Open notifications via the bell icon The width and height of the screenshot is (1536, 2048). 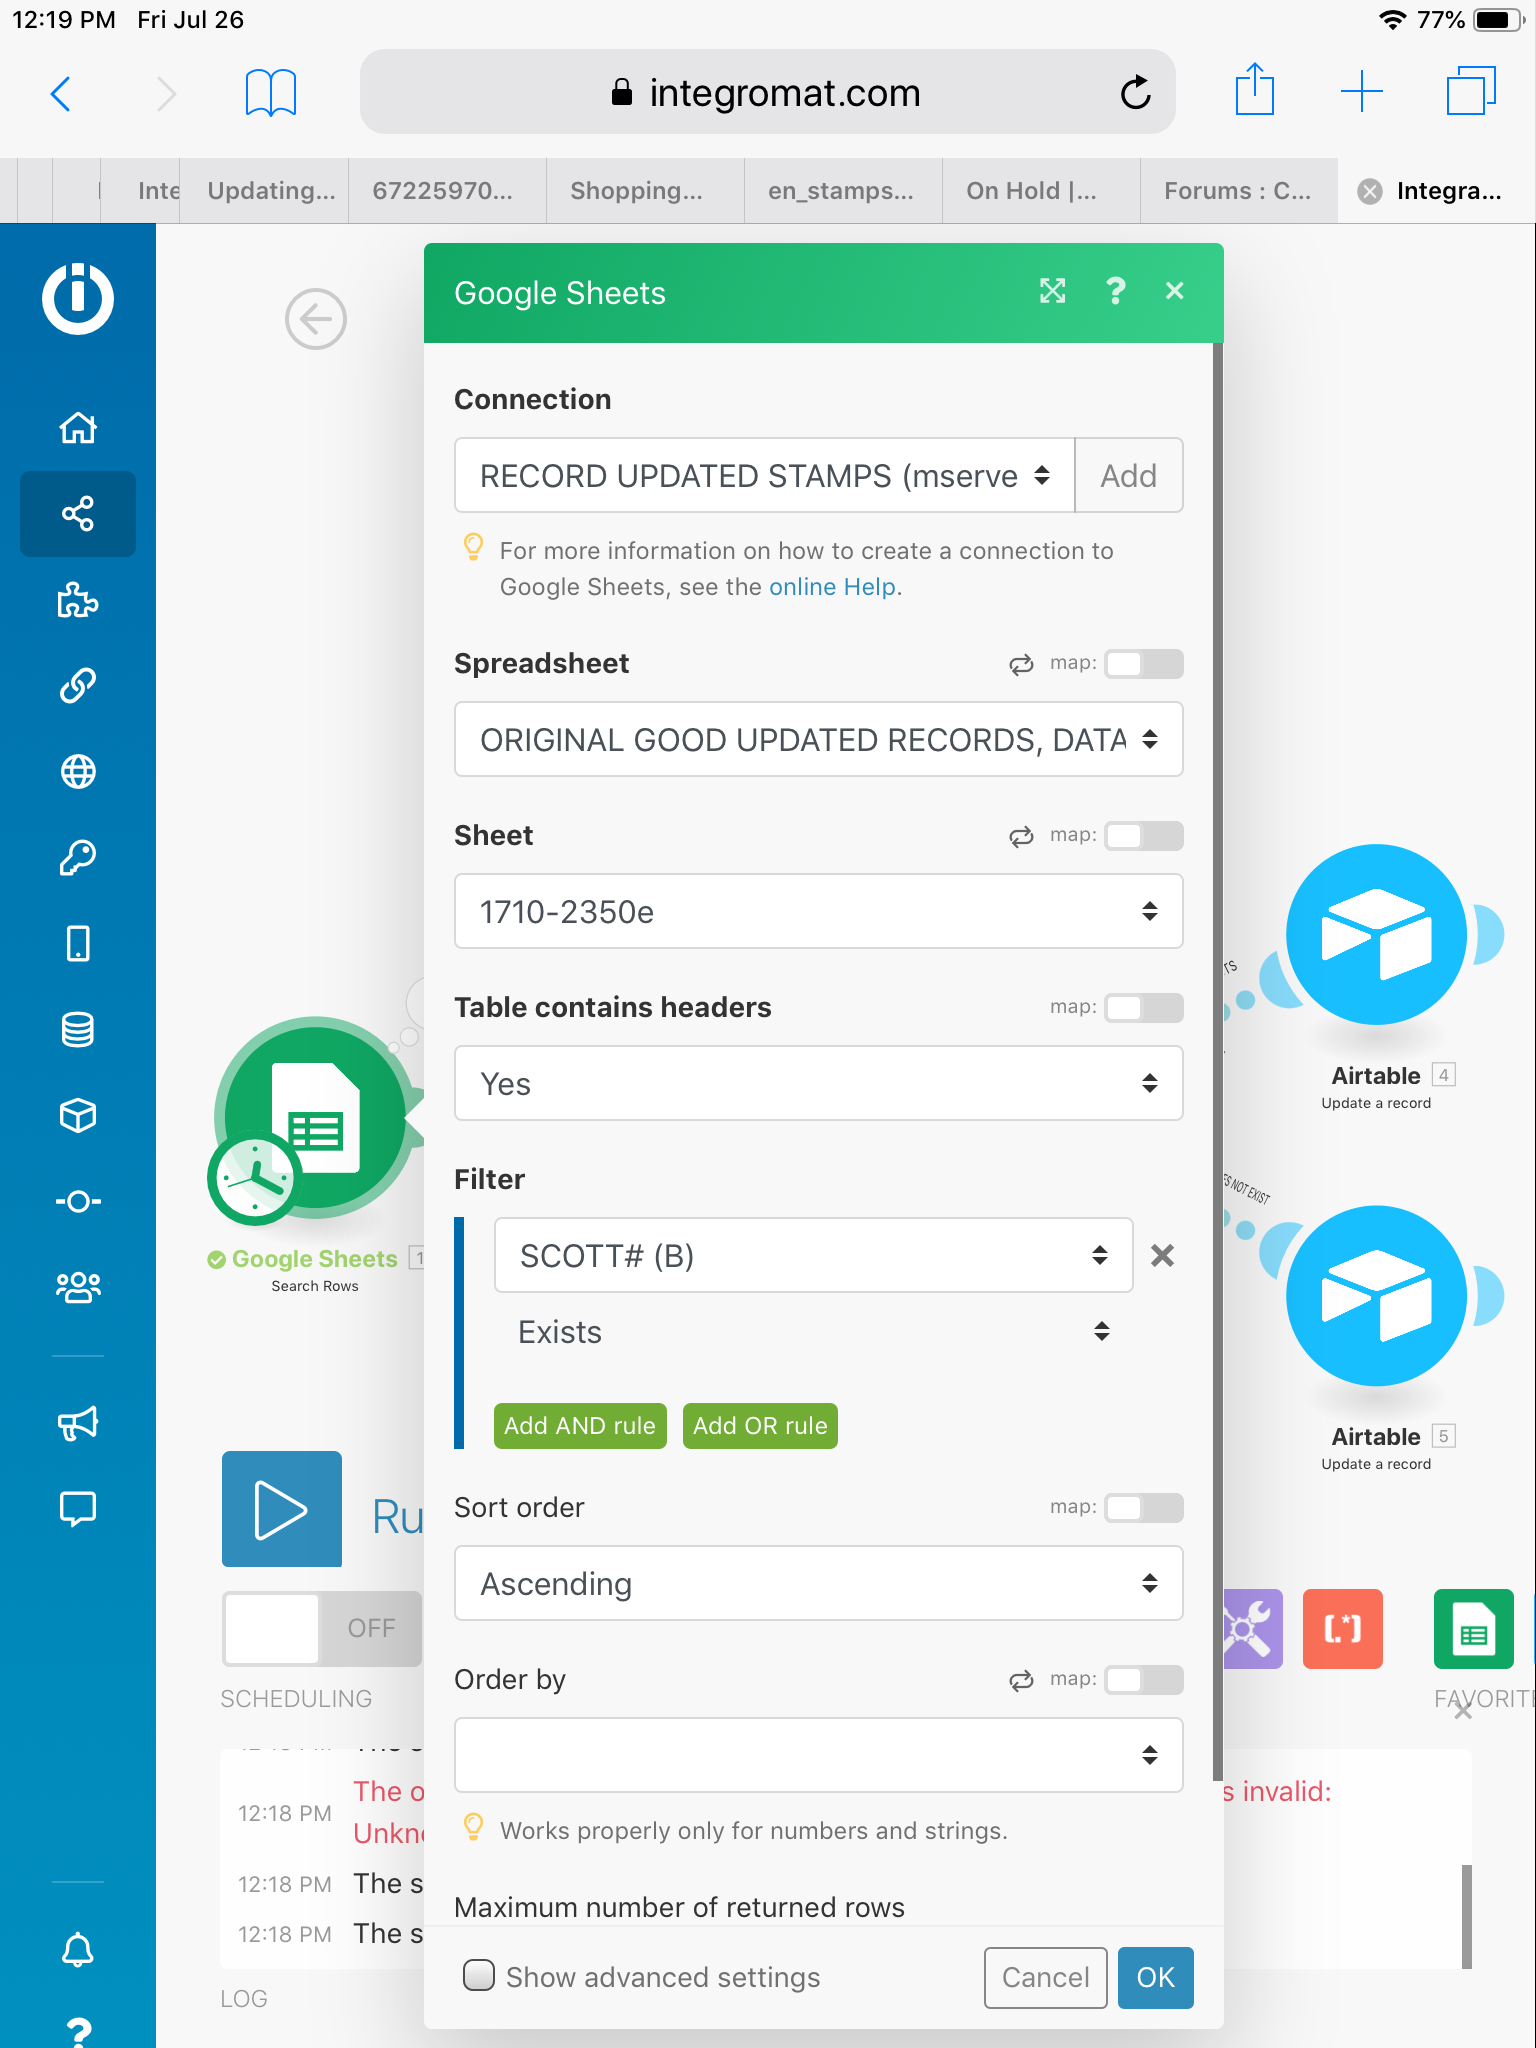tap(78, 1949)
